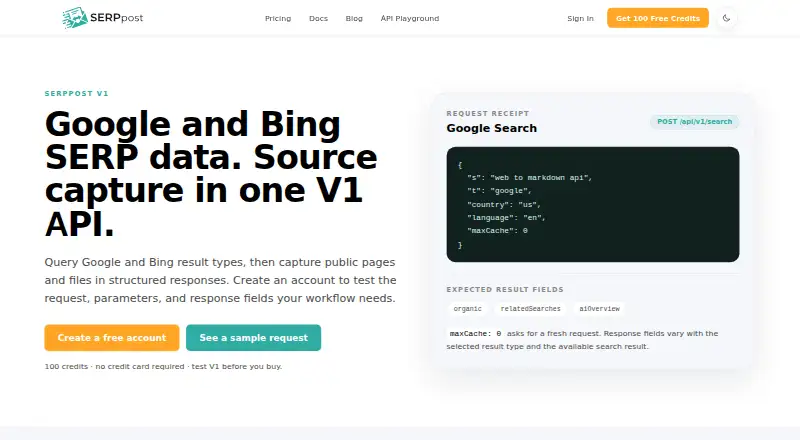Viewport: 800px width, 440px height.
Task: Click See a sample request button
Action: point(254,337)
